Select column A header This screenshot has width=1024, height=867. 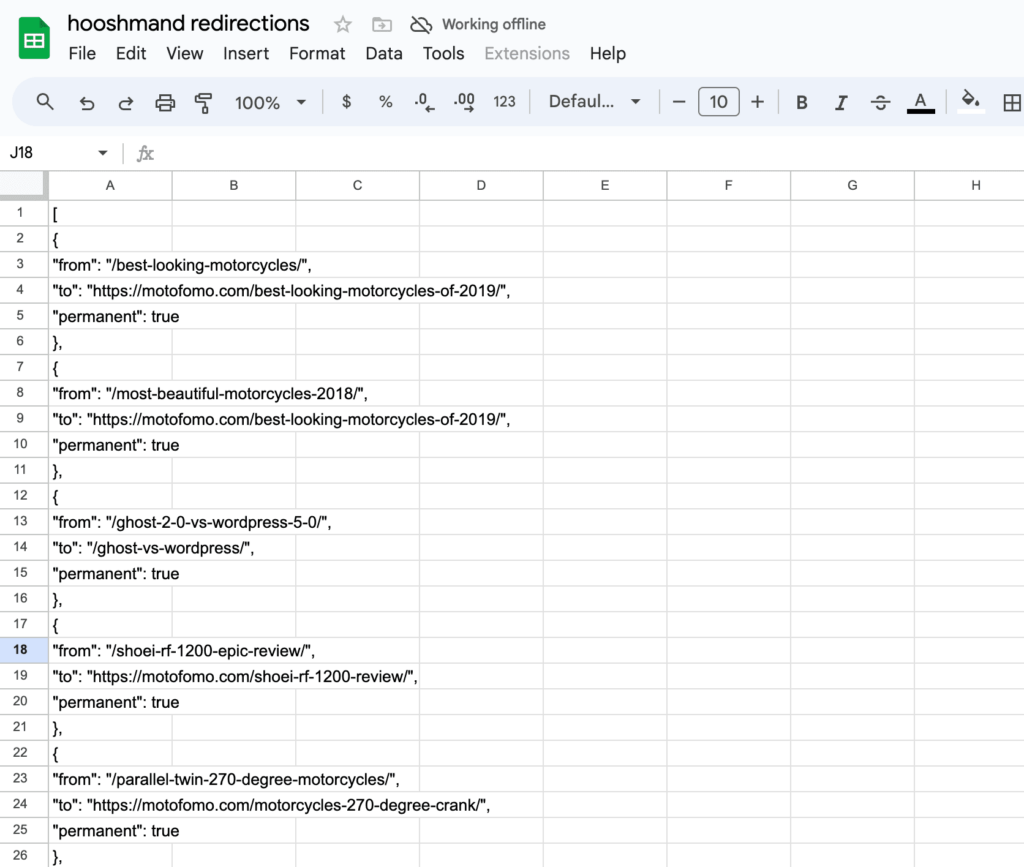pyautogui.click(x=110, y=185)
